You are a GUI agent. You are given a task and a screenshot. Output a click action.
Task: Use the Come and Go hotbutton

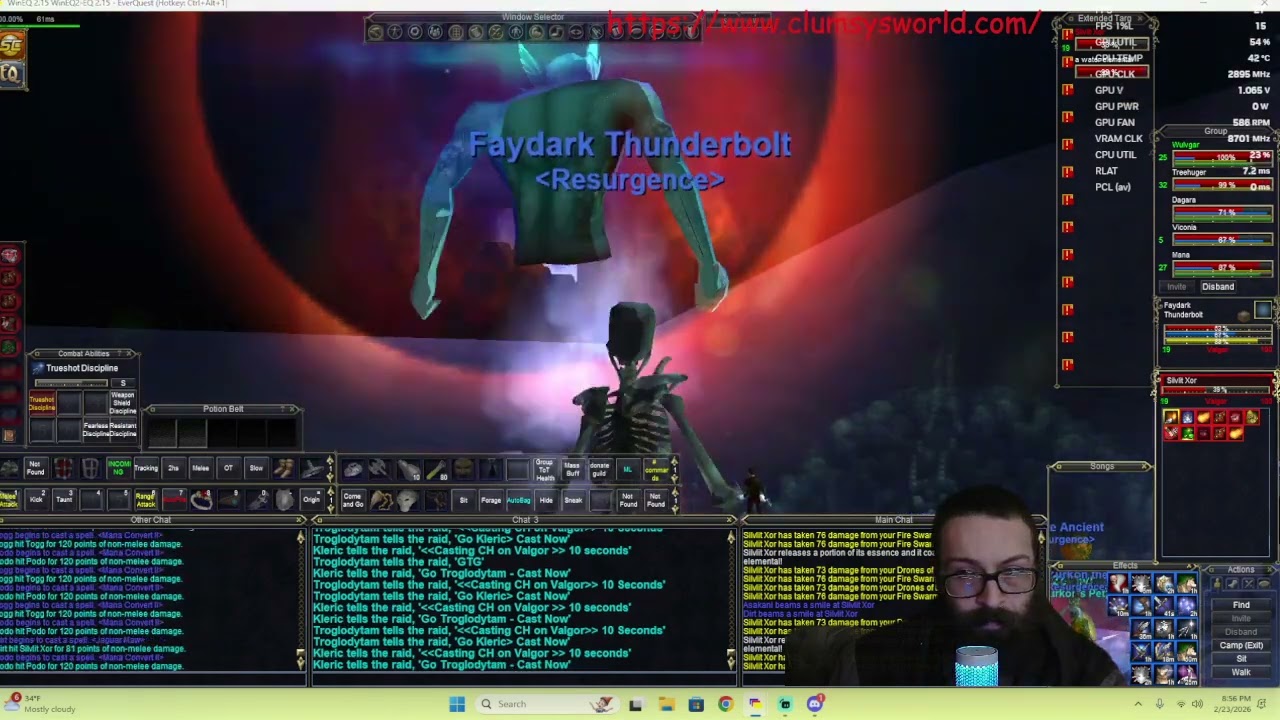(354, 500)
